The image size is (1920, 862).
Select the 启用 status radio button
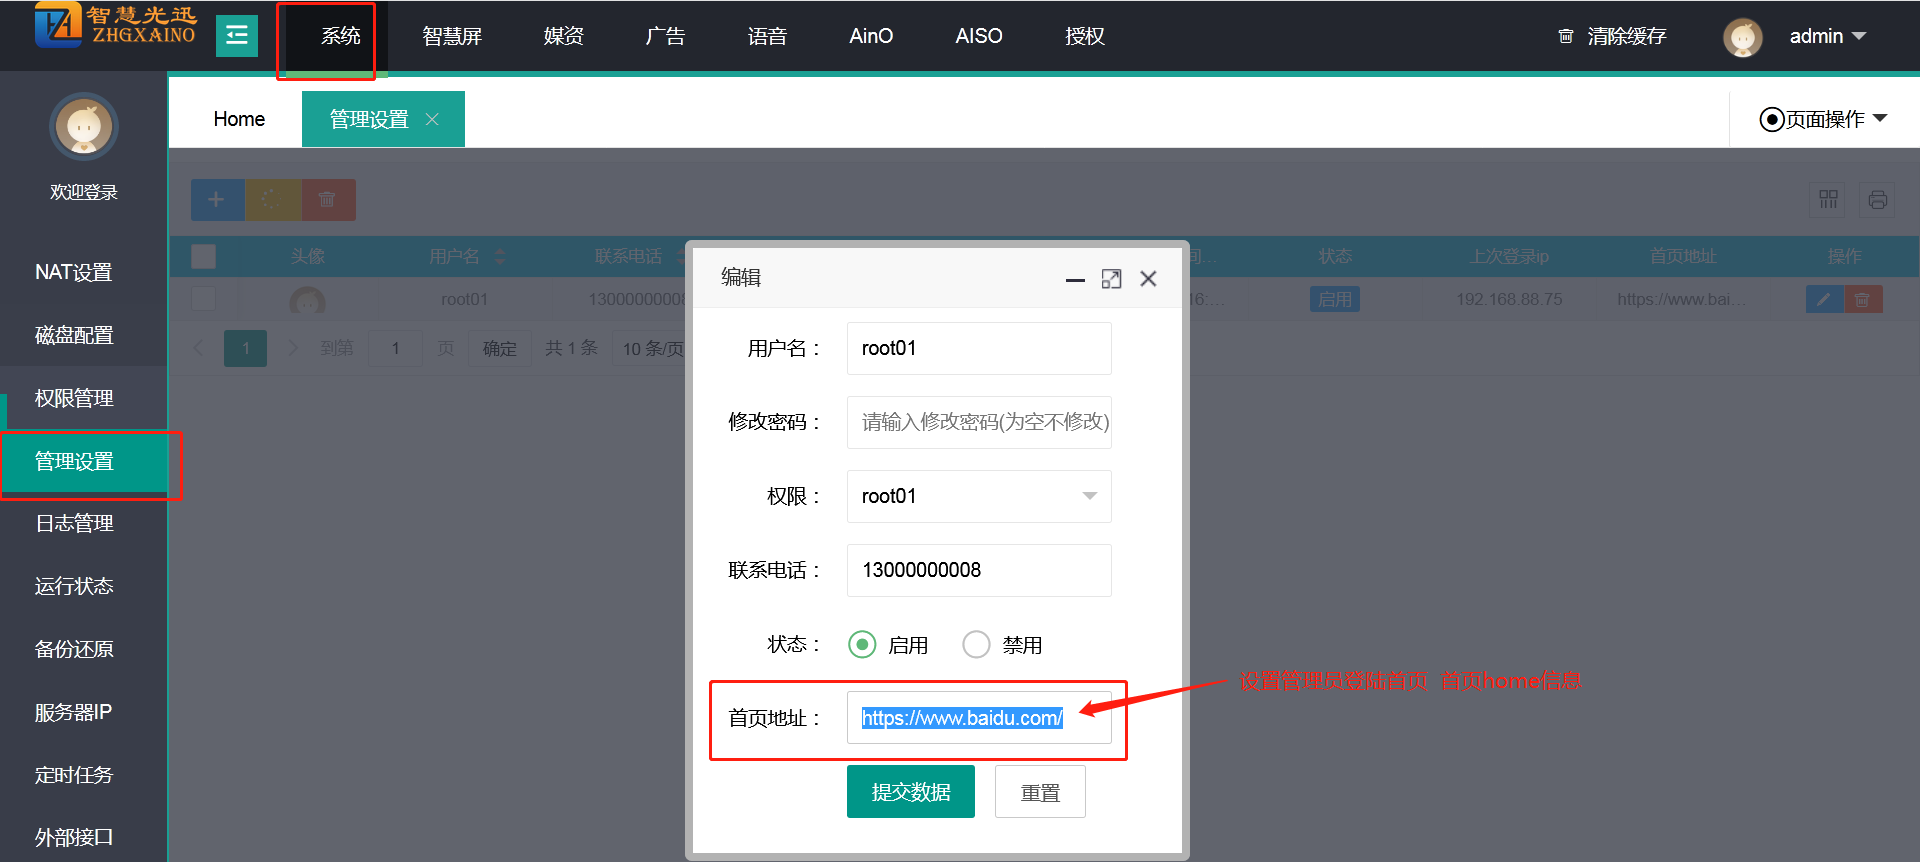862,645
